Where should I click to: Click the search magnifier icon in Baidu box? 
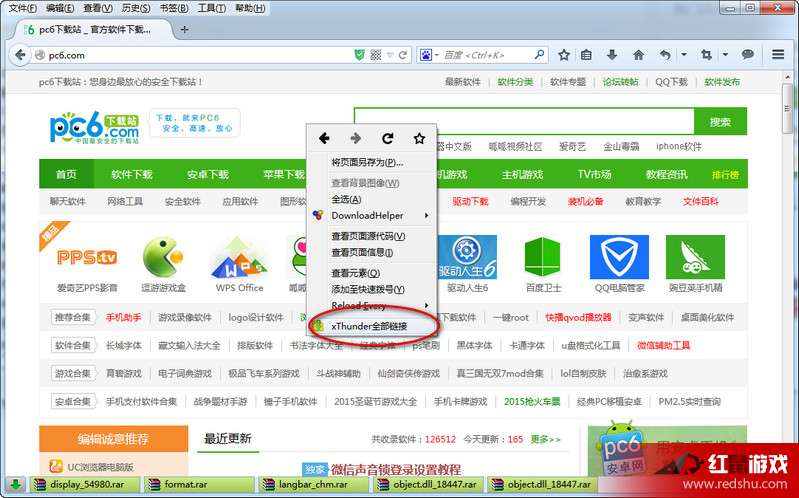click(x=539, y=54)
